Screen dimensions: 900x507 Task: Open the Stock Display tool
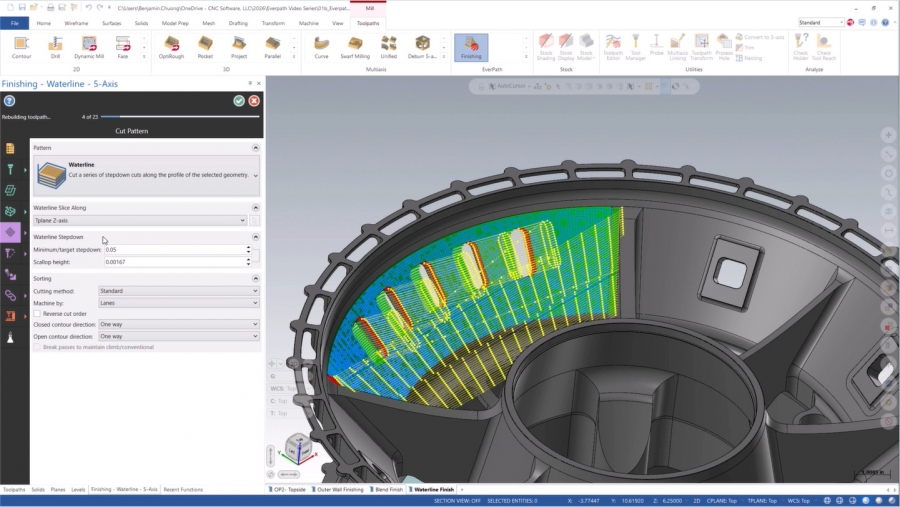tap(566, 47)
